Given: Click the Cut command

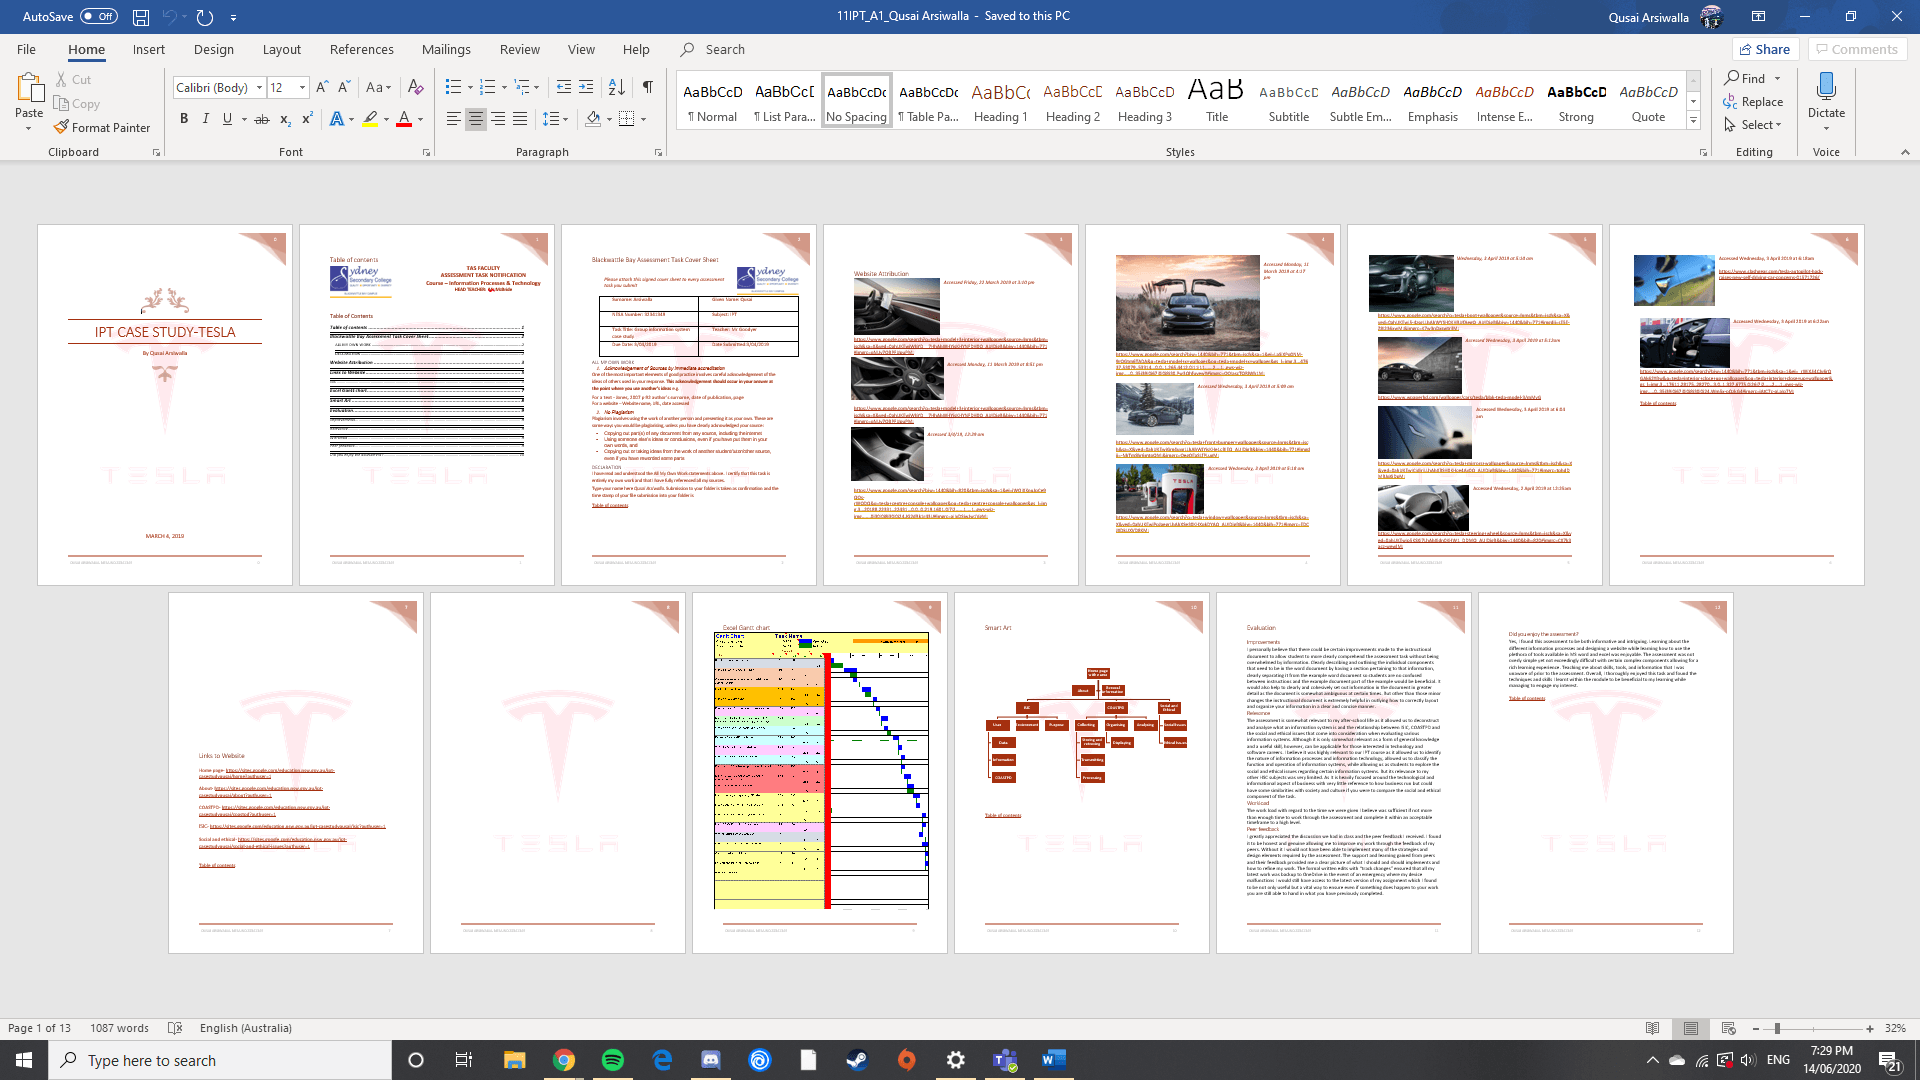Looking at the screenshot, I should (x=73, y=79).
